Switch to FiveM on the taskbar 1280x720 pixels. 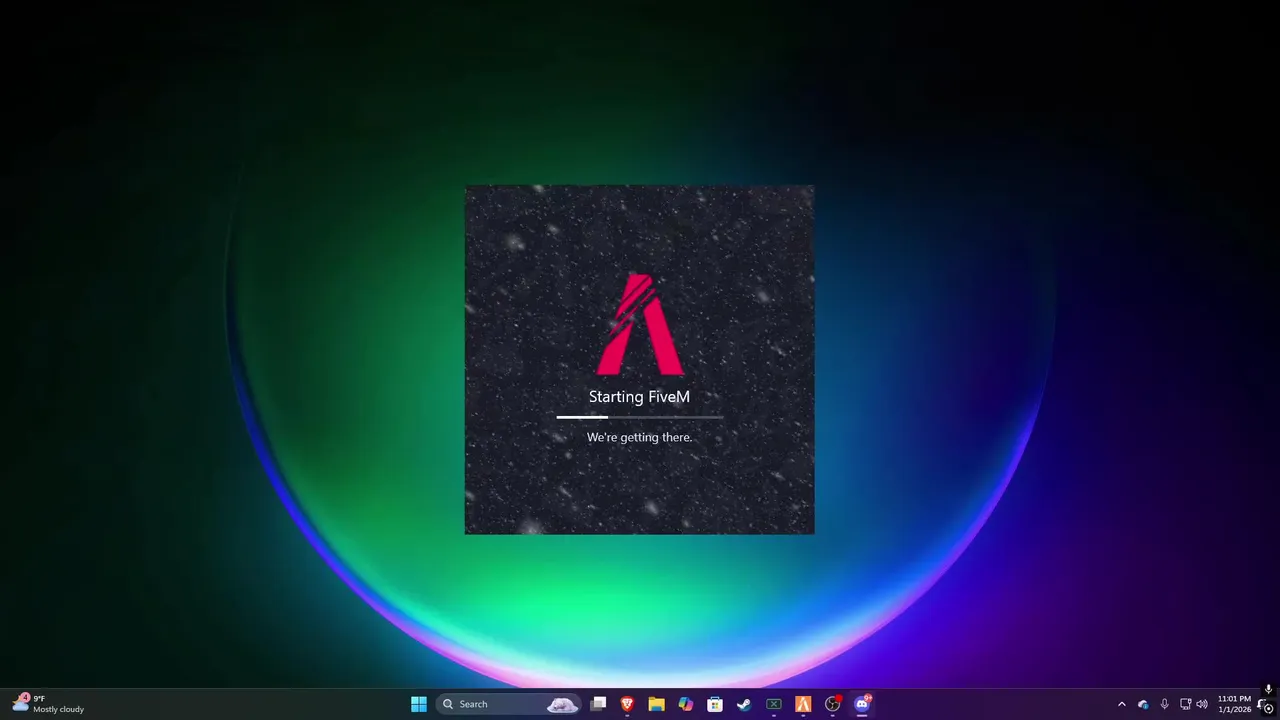click(803, 704)
